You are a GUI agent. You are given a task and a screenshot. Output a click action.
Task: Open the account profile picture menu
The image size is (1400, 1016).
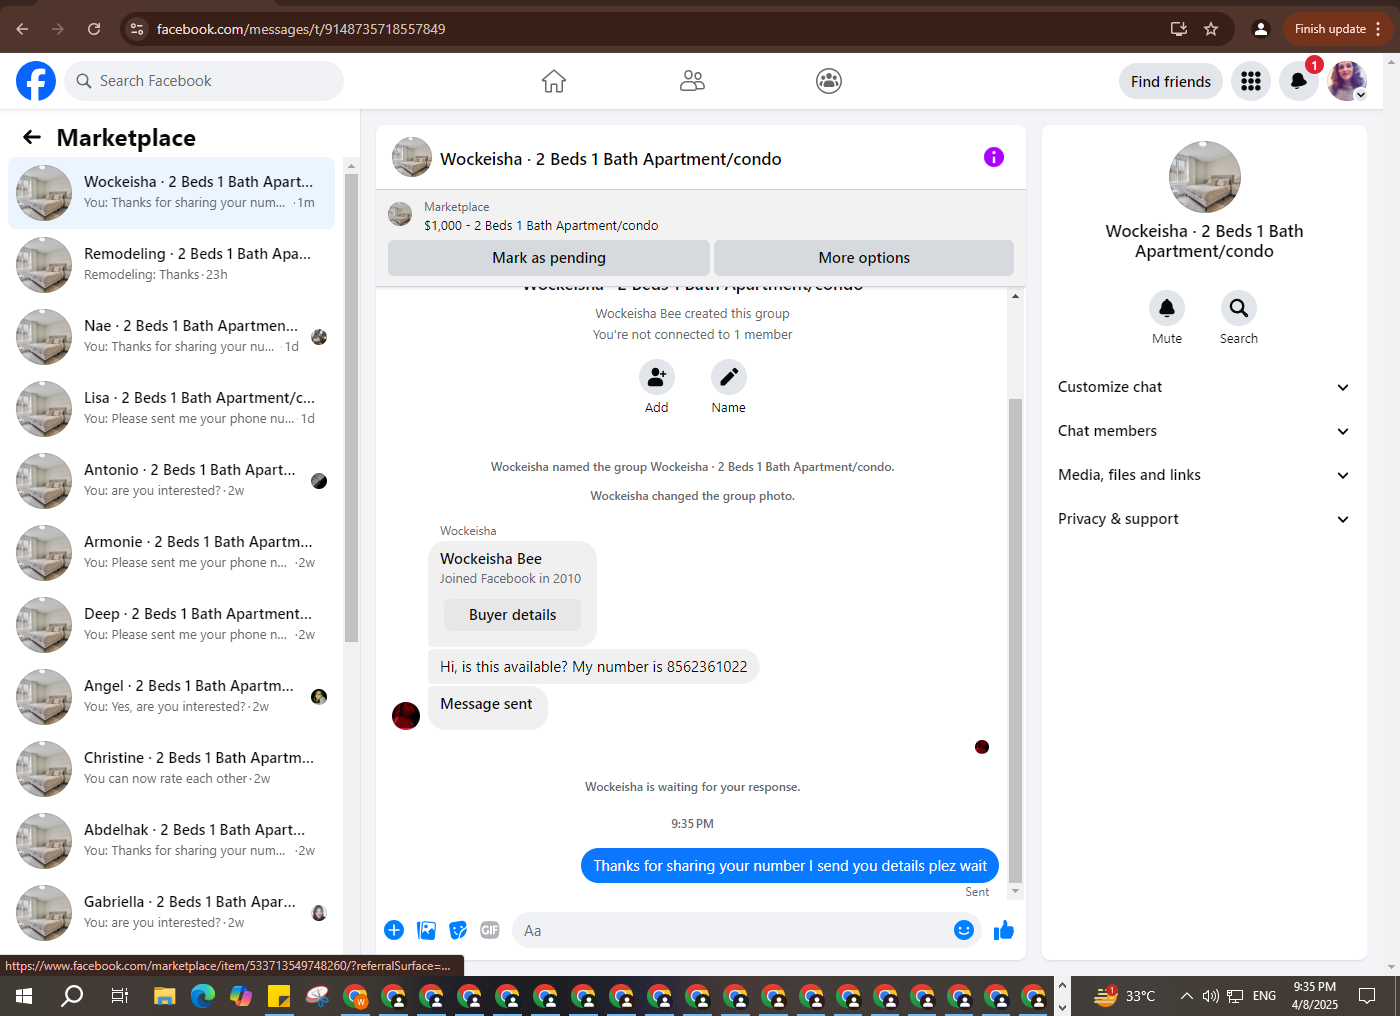[x=1347, y=81]
